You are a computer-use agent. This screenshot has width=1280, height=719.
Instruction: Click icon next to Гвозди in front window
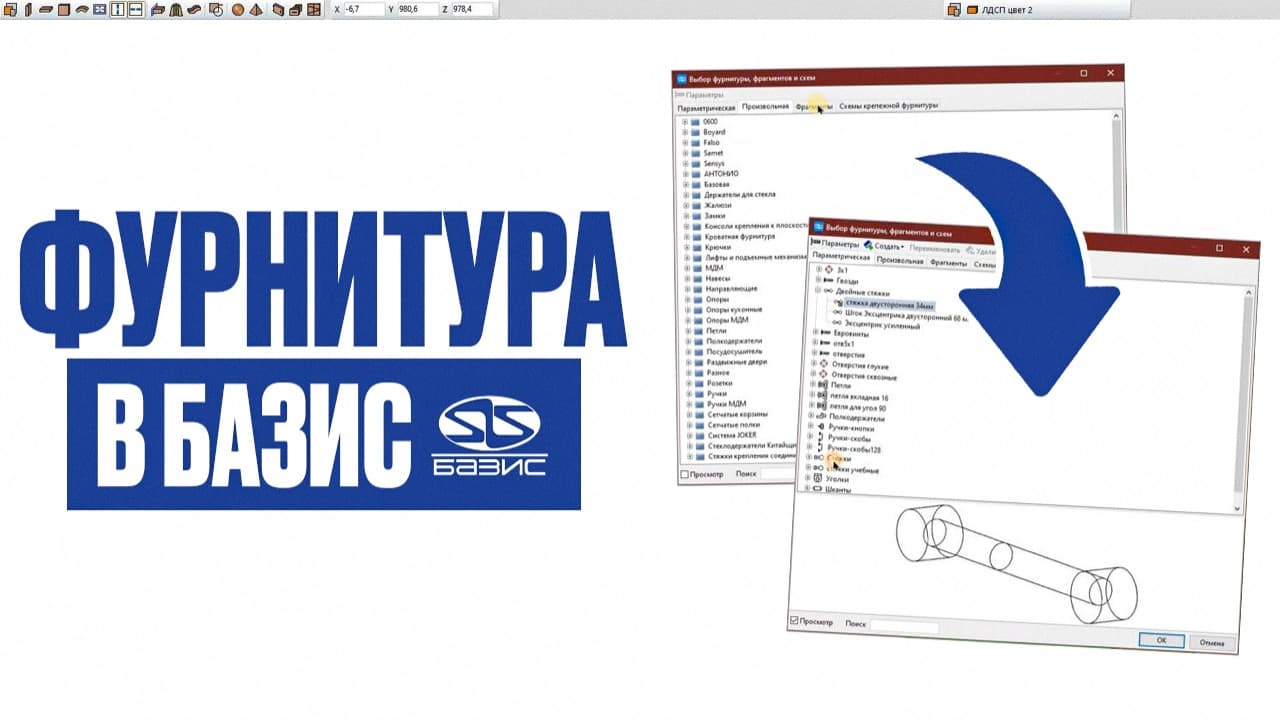coord(828,281)
